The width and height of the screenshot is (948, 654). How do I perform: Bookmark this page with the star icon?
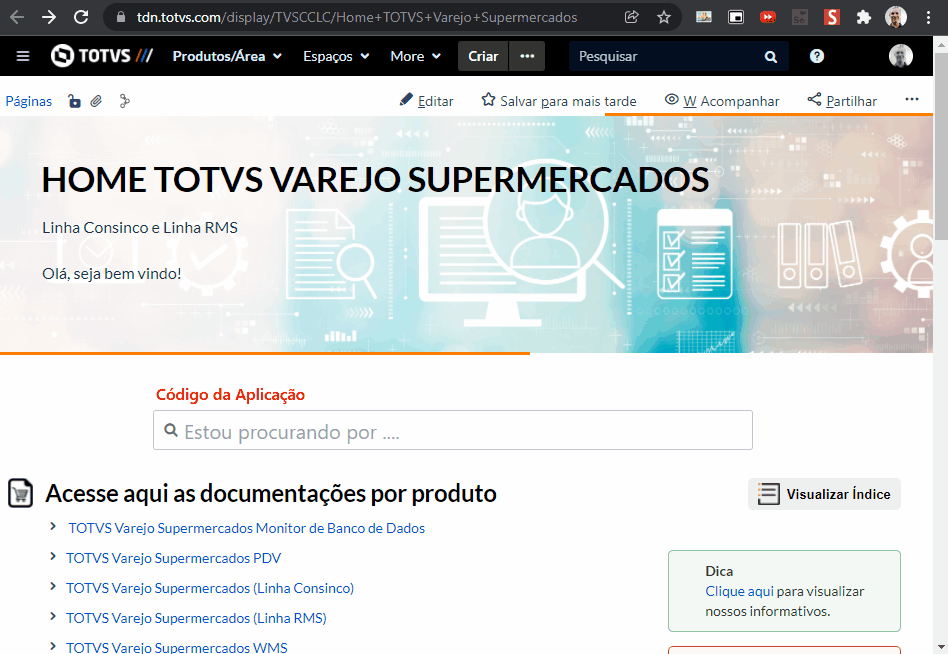[664, 17]
